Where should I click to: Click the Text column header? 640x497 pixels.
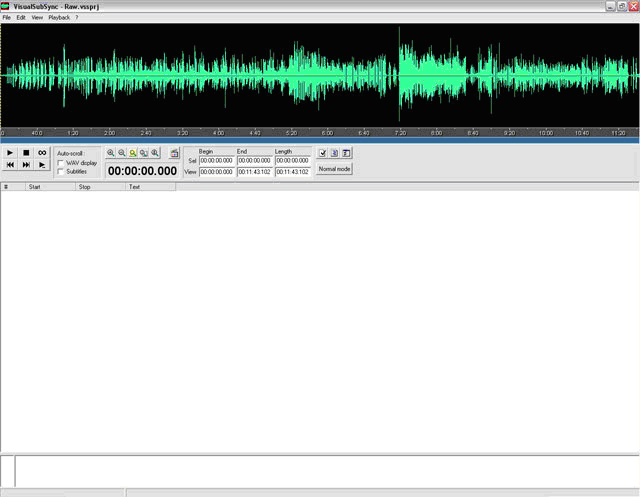pos(150,187)
